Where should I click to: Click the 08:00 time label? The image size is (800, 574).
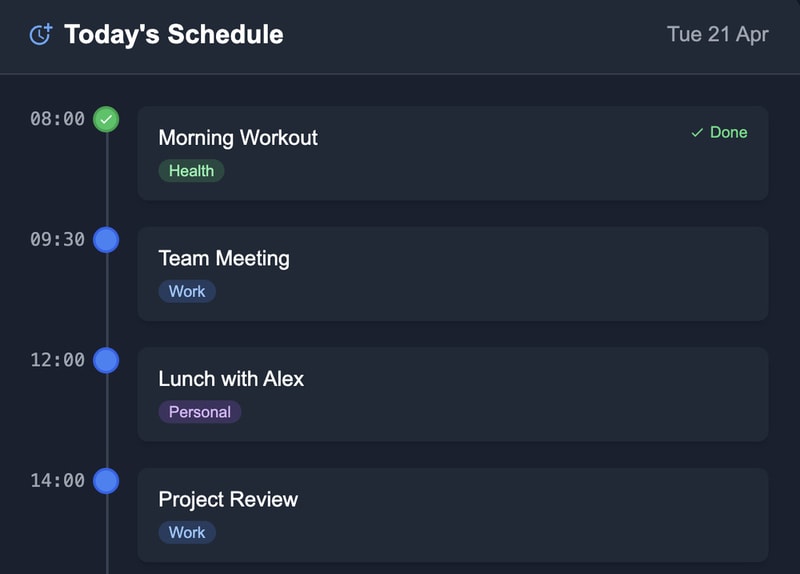pos(57,119)
